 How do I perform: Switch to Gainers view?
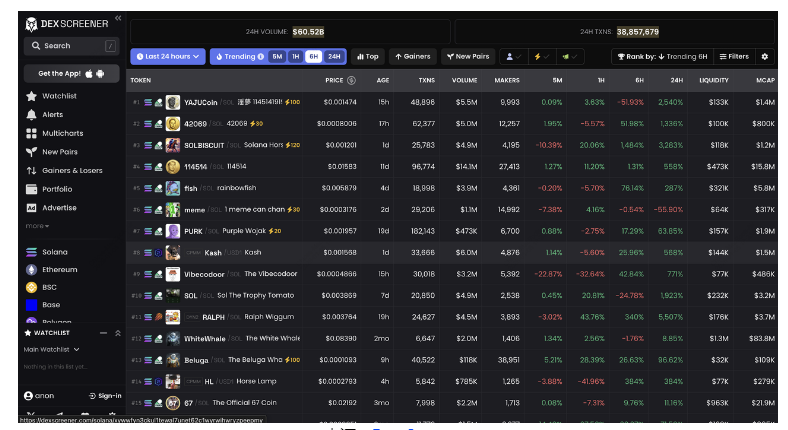(x=413, y=57)
